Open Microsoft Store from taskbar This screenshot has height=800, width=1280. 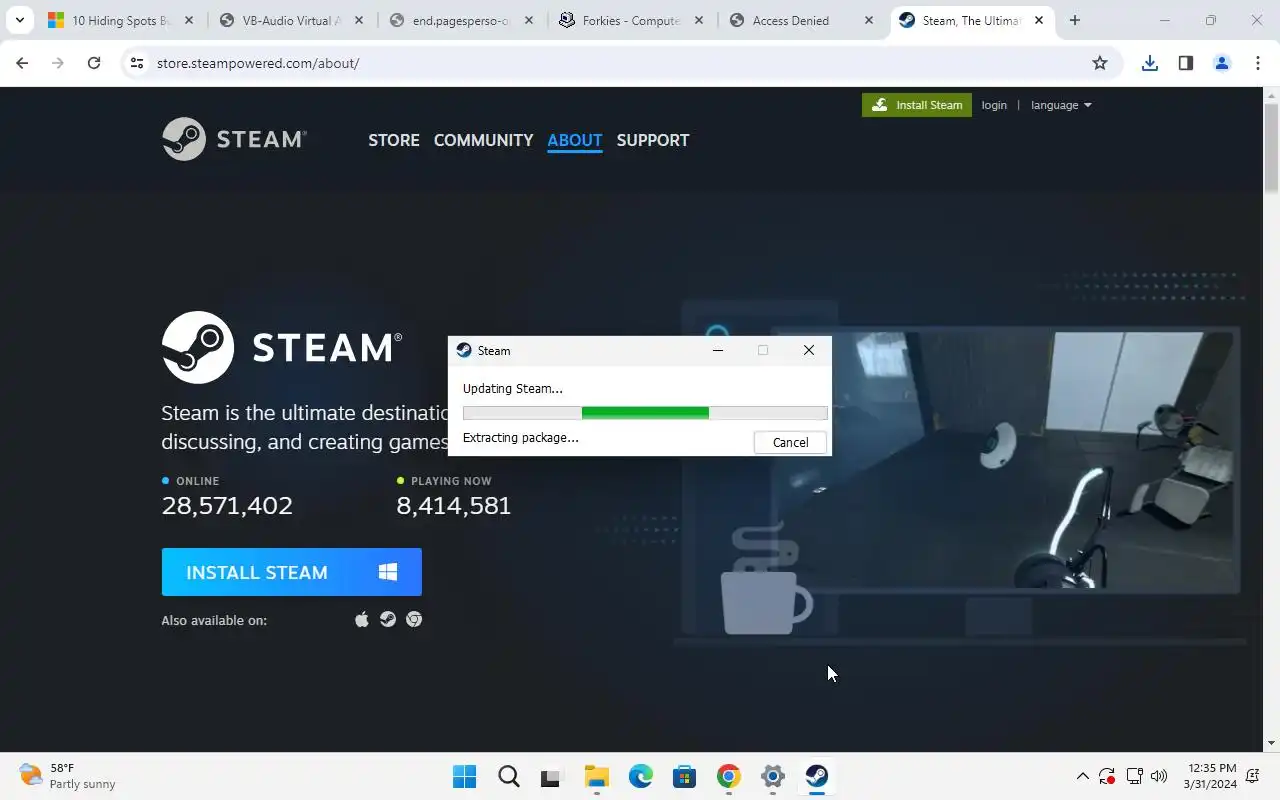(685, 776)
